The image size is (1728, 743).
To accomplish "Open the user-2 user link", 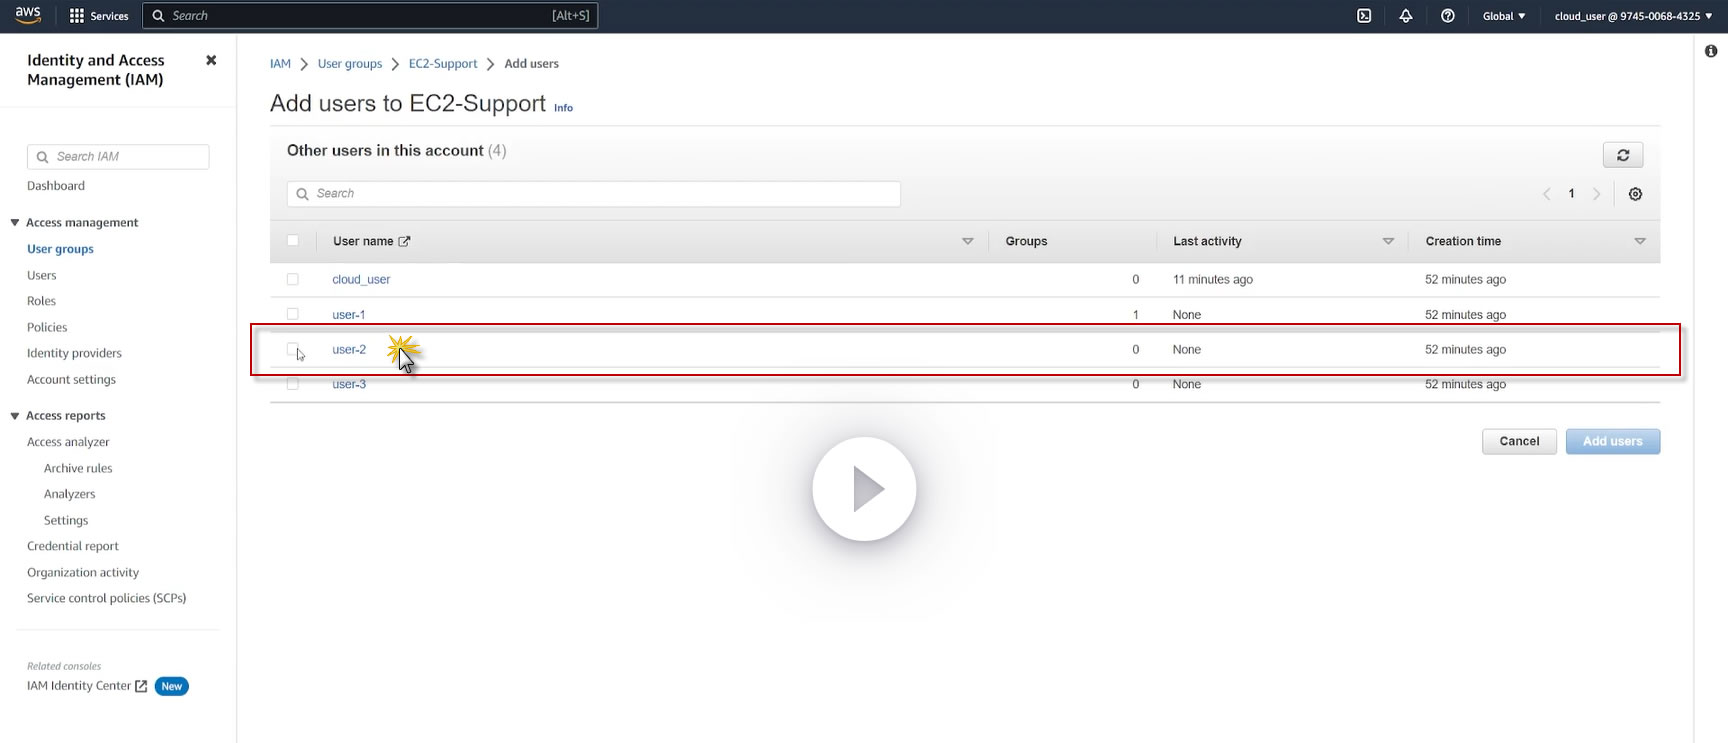I will (x=349, y=350).
